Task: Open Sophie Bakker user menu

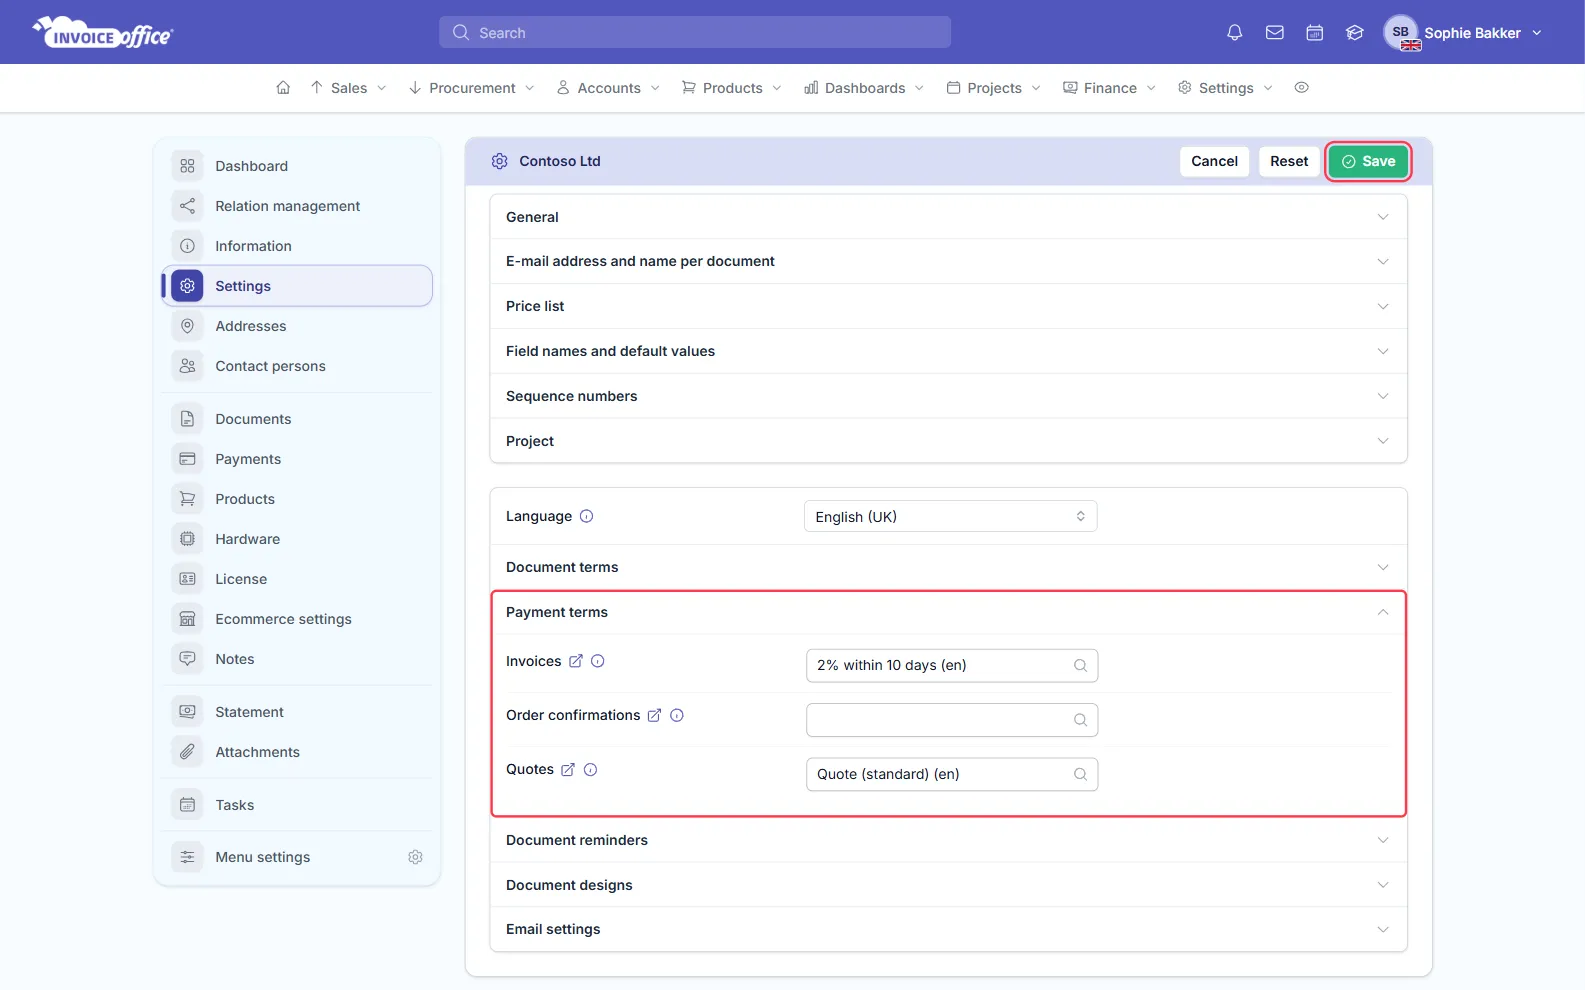Action: (x=1463, y=33)
